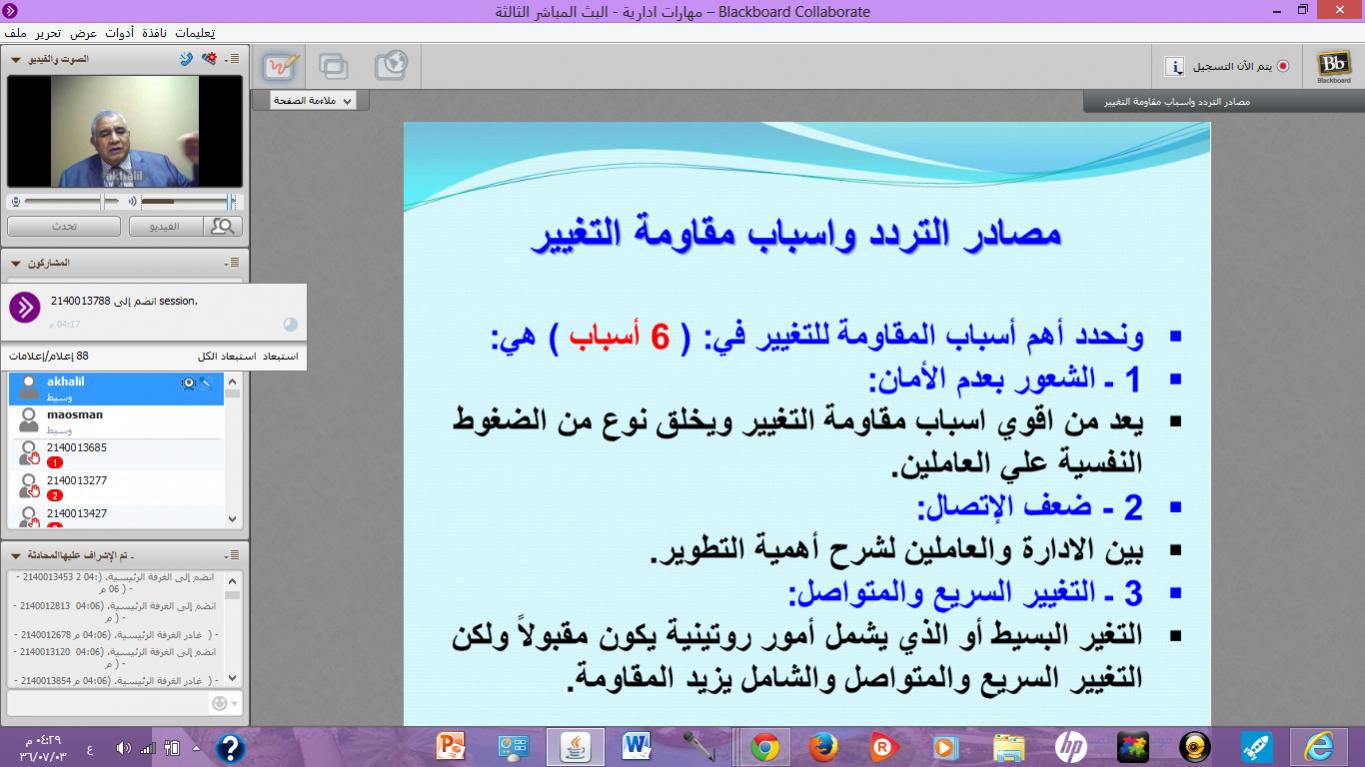Toggle the recording indicator button
The image size is (1365, 767).
pos(1283,66)
